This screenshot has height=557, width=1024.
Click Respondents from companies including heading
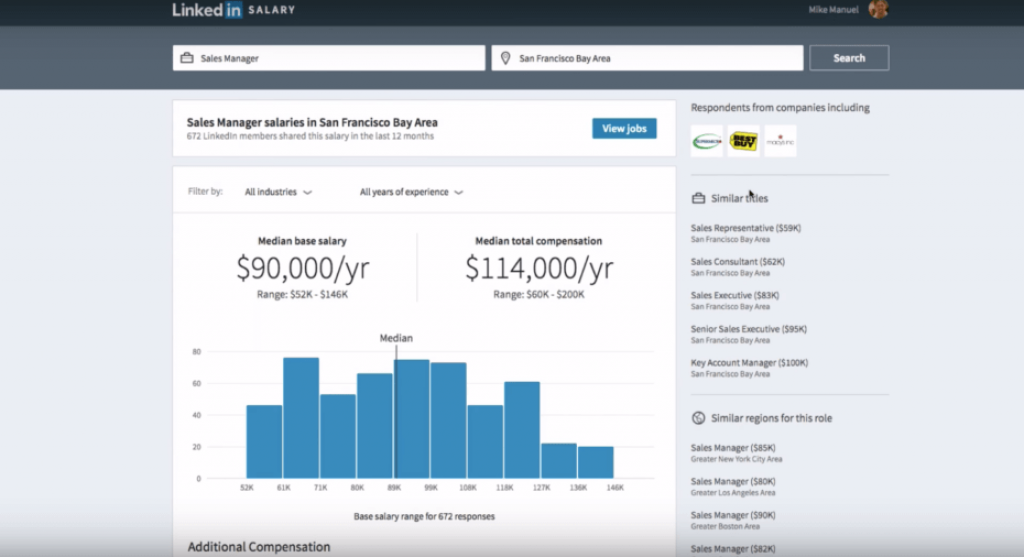click(780, 108)
